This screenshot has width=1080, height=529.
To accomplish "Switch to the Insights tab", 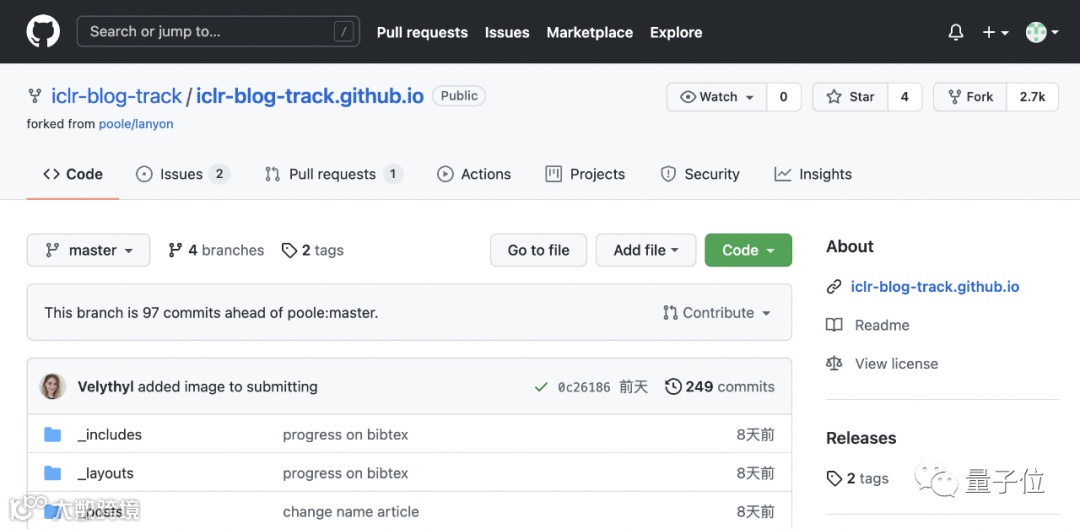I will pyautogui.click(x=813, y=174).
